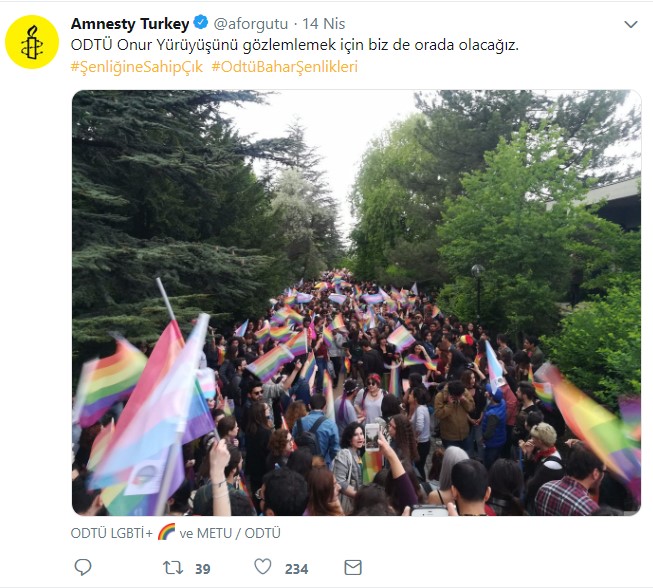Open the tweet's 14 Nis timestamp permalink
653x588 pixels.
(x=324, y=24)
